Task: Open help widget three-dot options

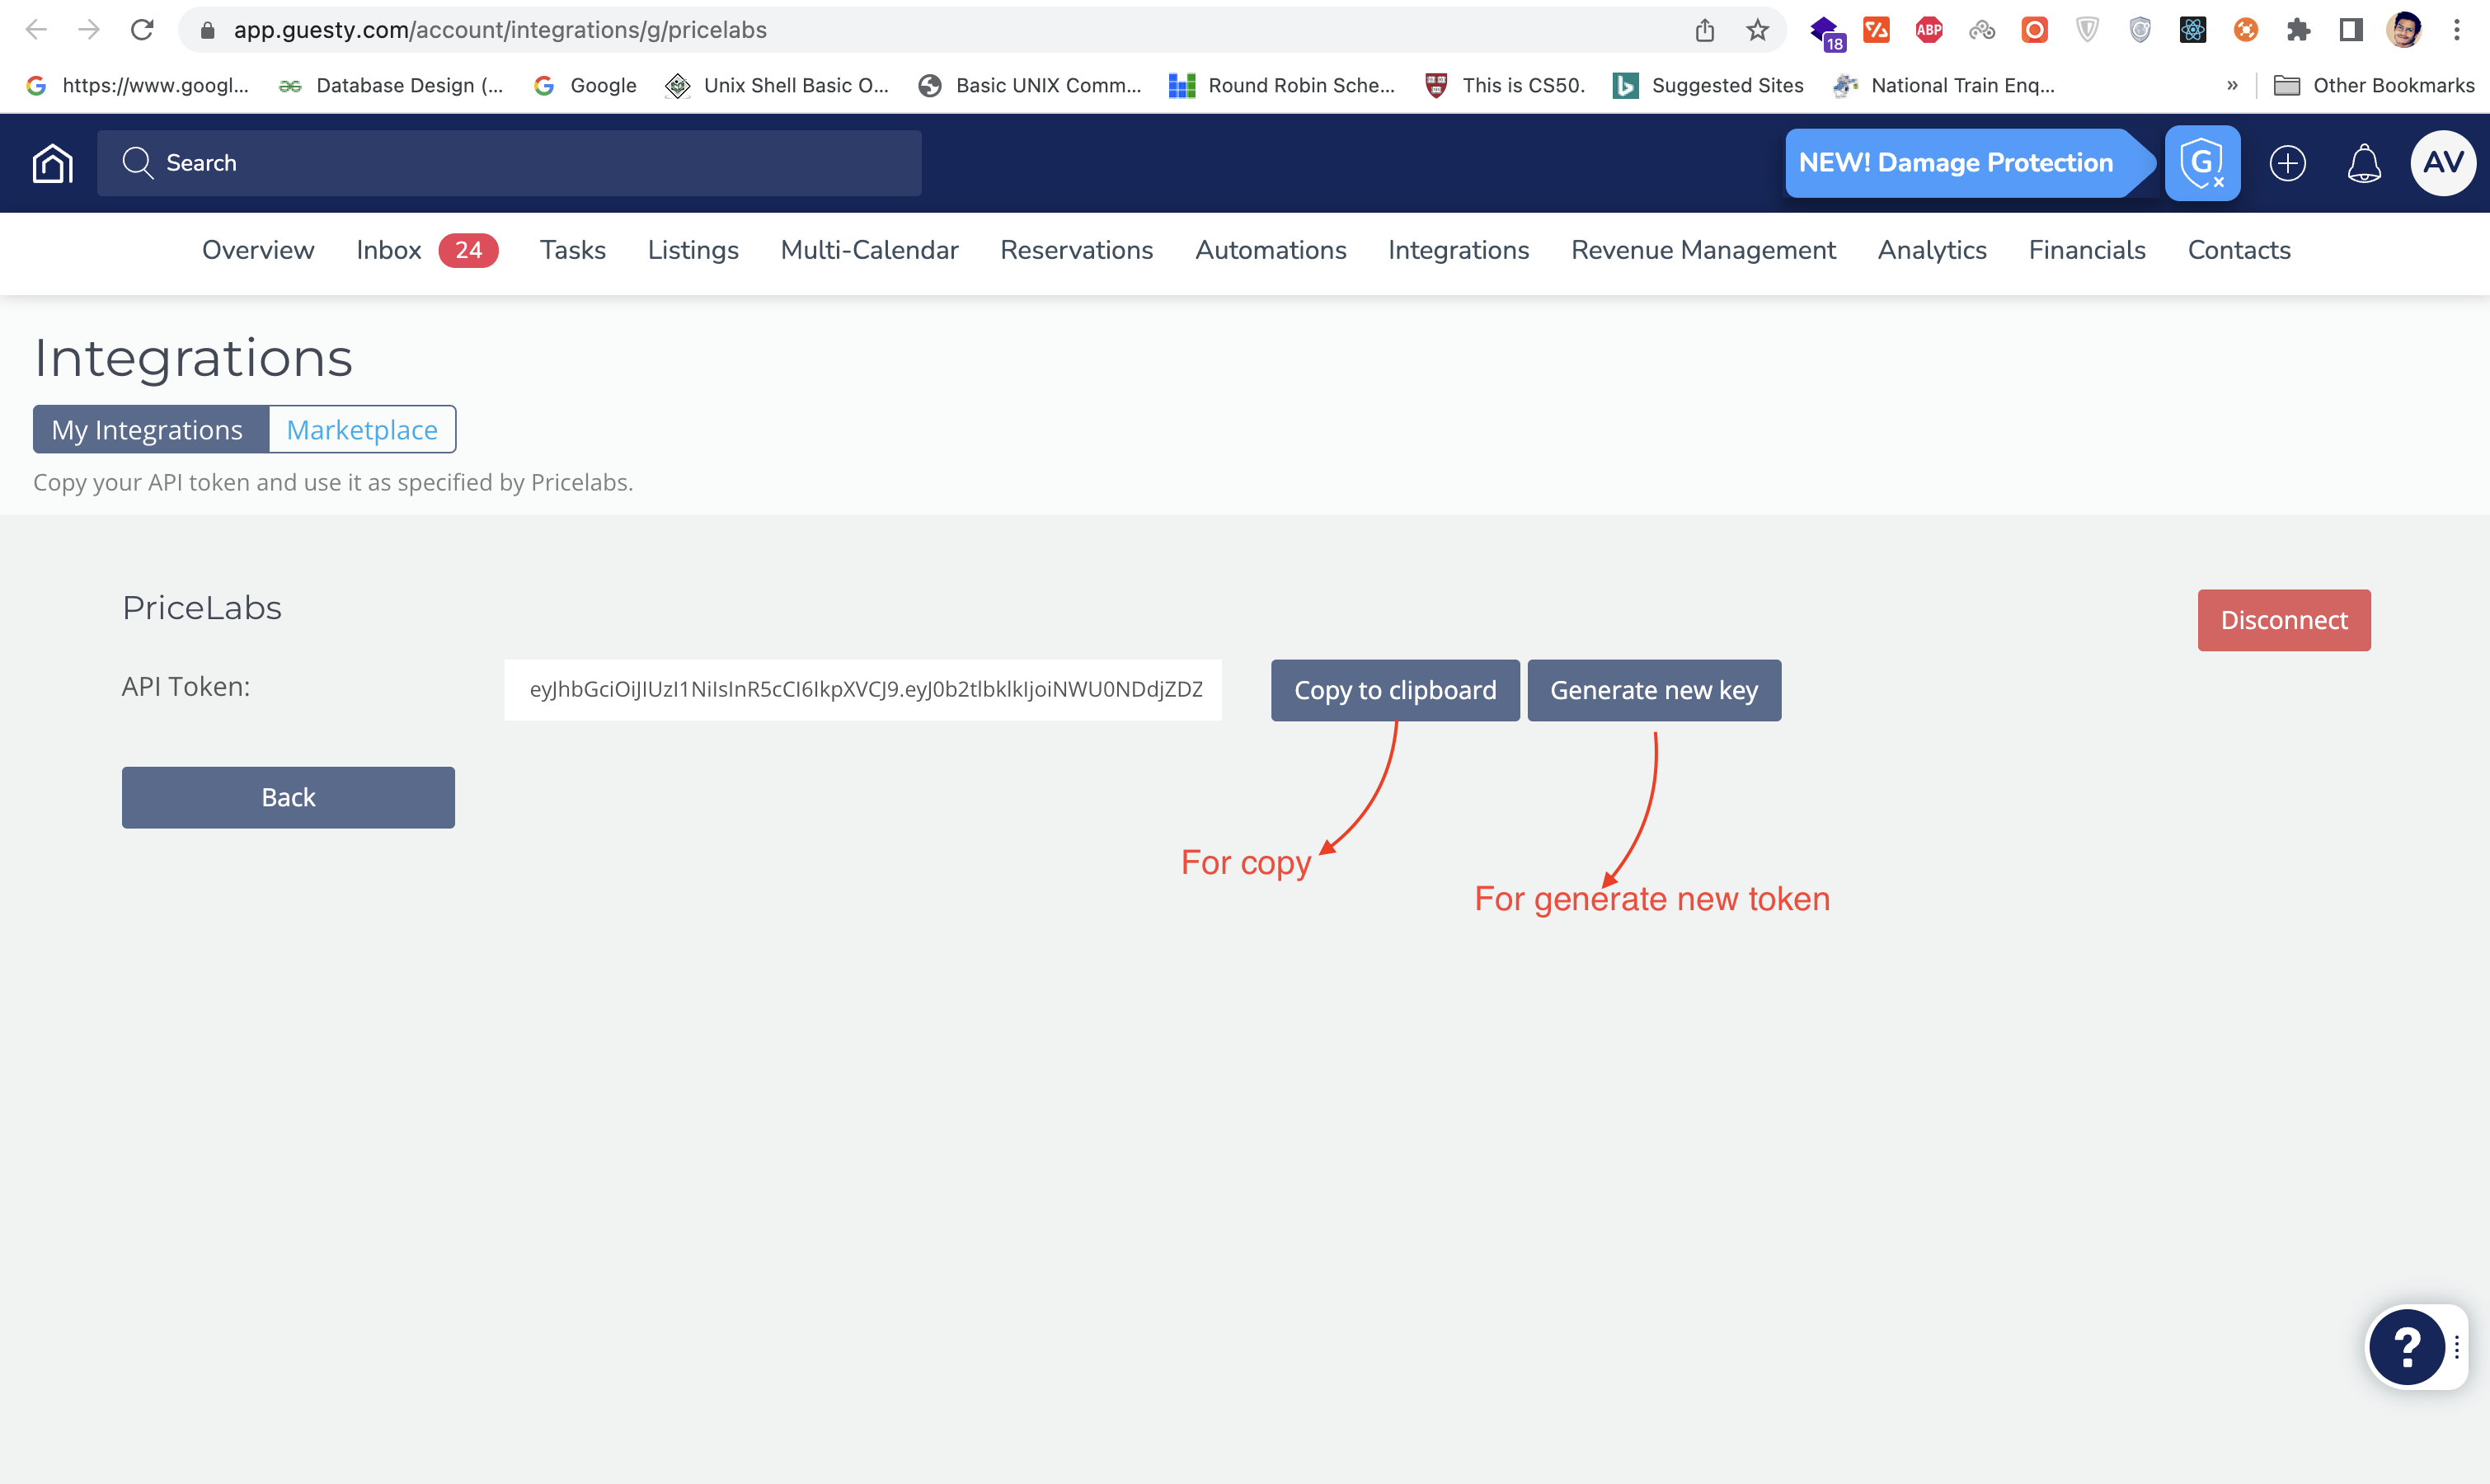Action: [2457, 1347]
